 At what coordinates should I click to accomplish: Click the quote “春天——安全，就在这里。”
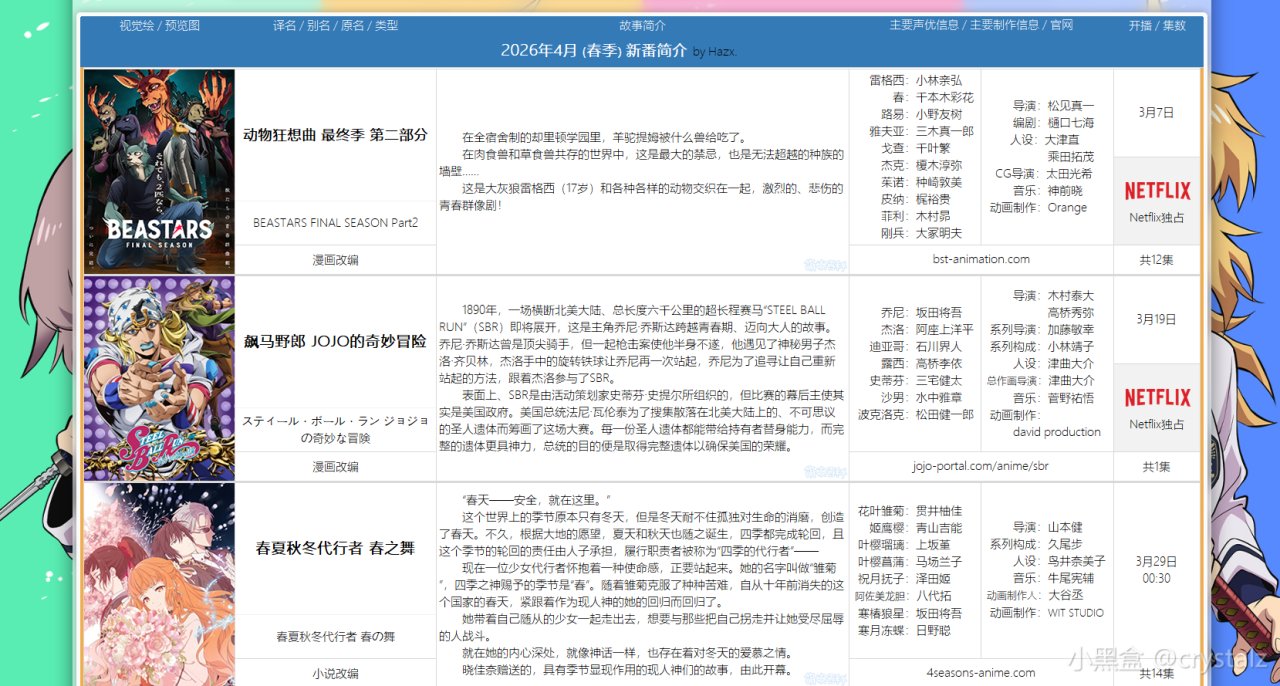[536, 499]
